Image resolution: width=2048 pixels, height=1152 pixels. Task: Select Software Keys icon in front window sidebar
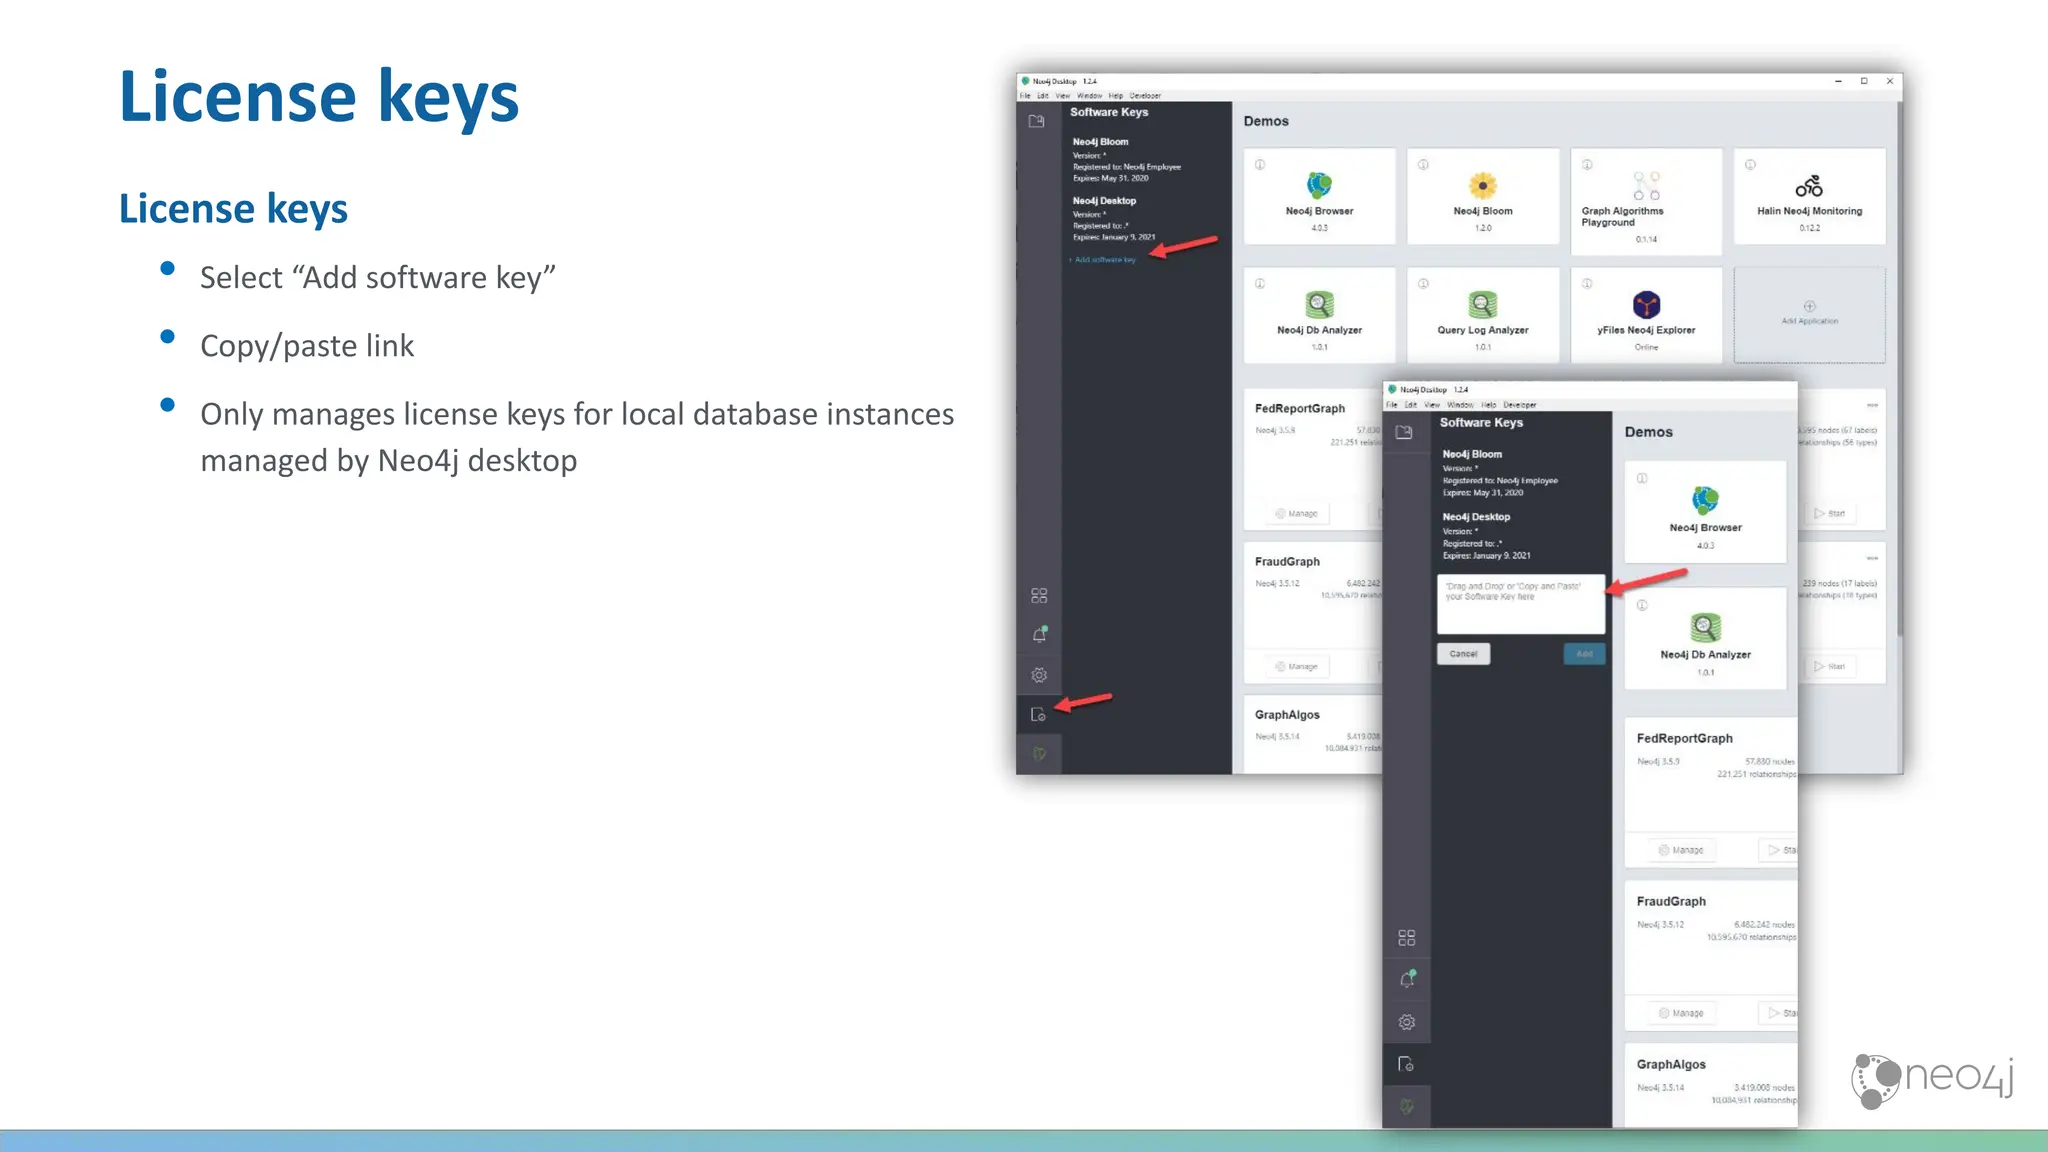click(1406, 1064)
